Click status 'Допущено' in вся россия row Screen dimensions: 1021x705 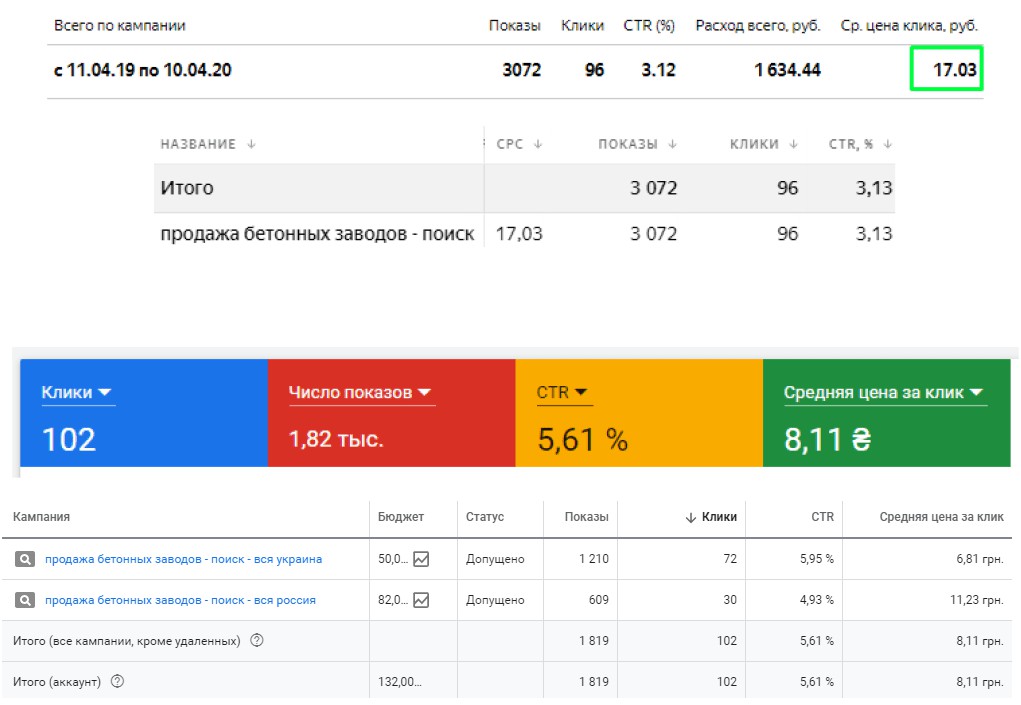pyautogui.click(x=495, y=600)
